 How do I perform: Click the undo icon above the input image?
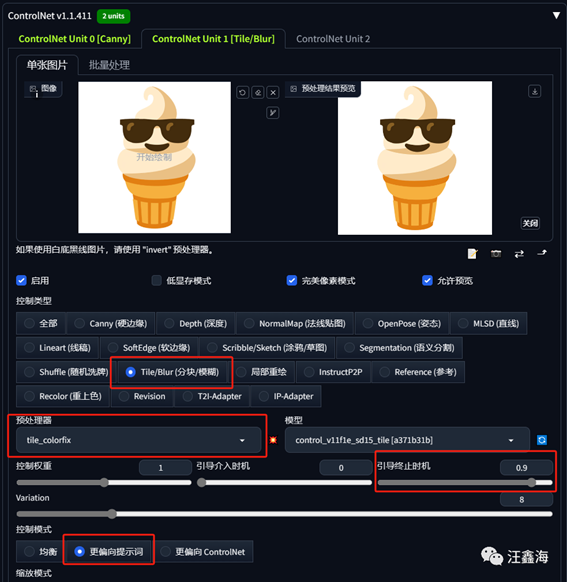tap(242, 92)
